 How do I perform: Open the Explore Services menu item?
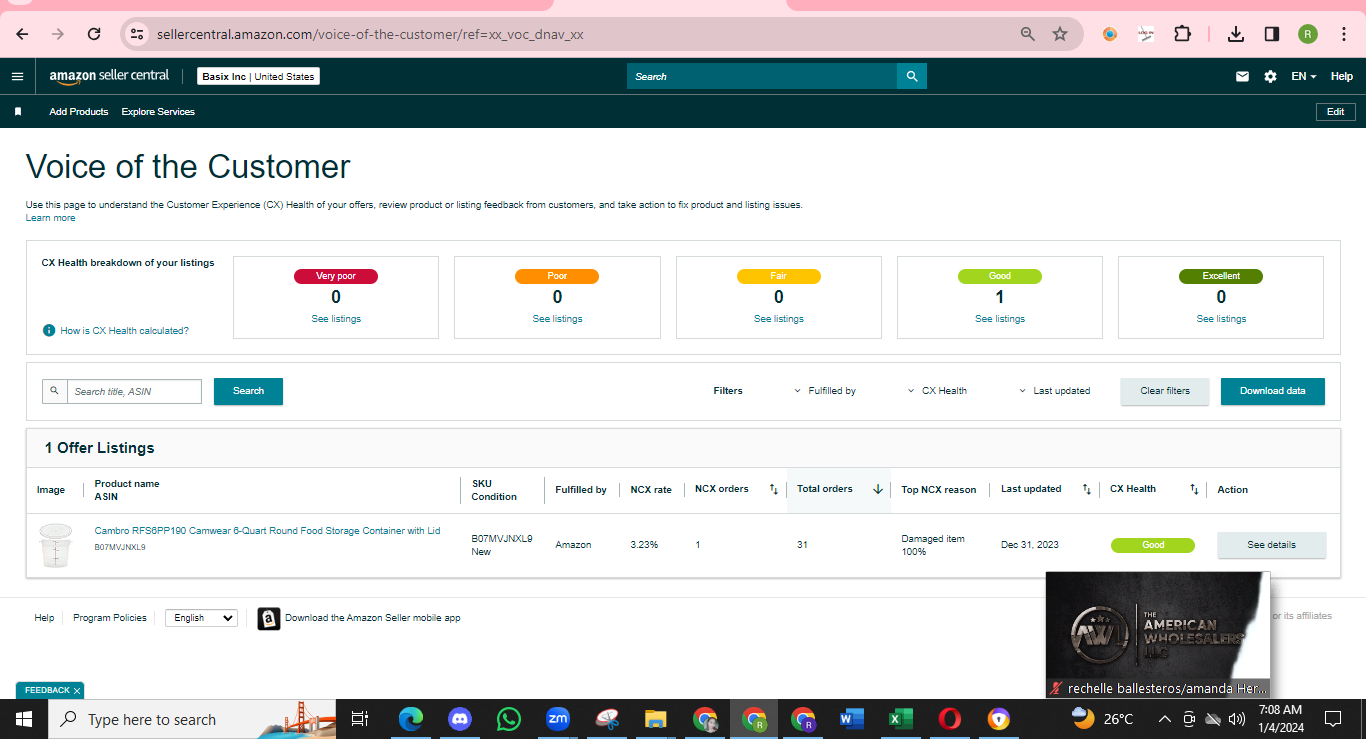click(x=158, y=112)
